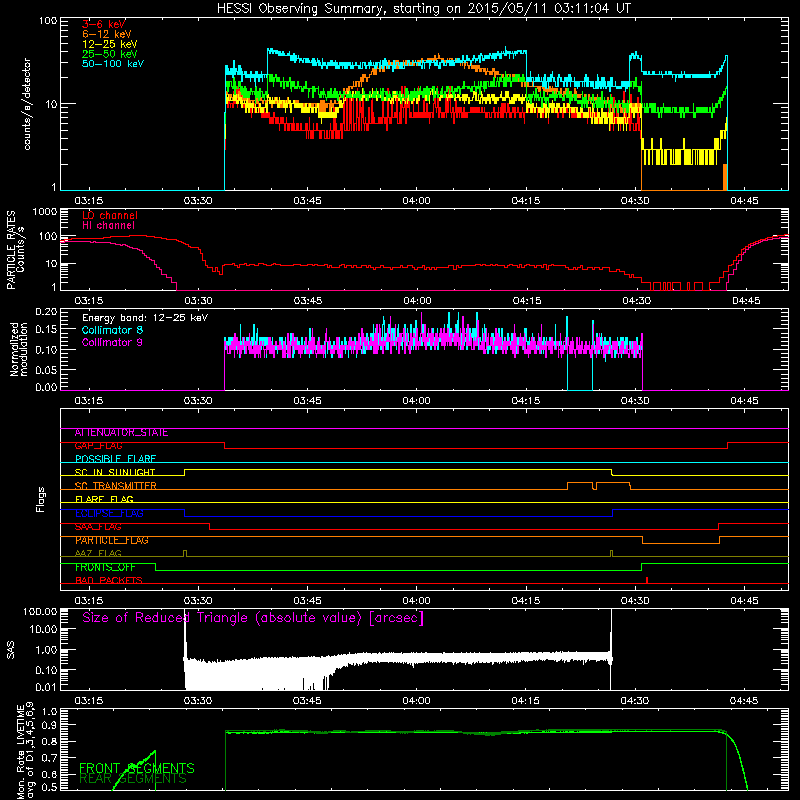This screenshot has height=800, width=800.
Task: Select the Collimator 9 legend label
Action: tap(112, 342)
